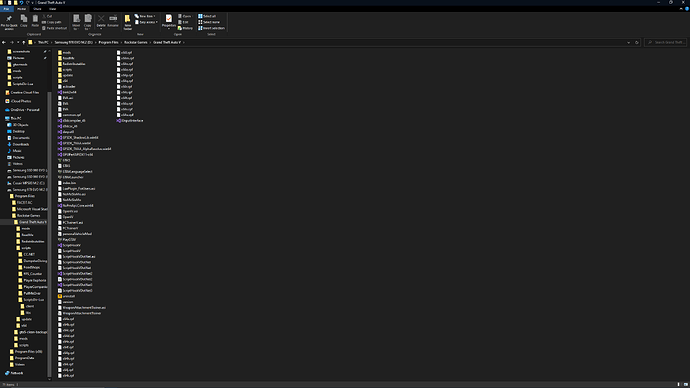Open the Easy access dropdown
This screenshot has height=388, width=690.
(146, 22)
